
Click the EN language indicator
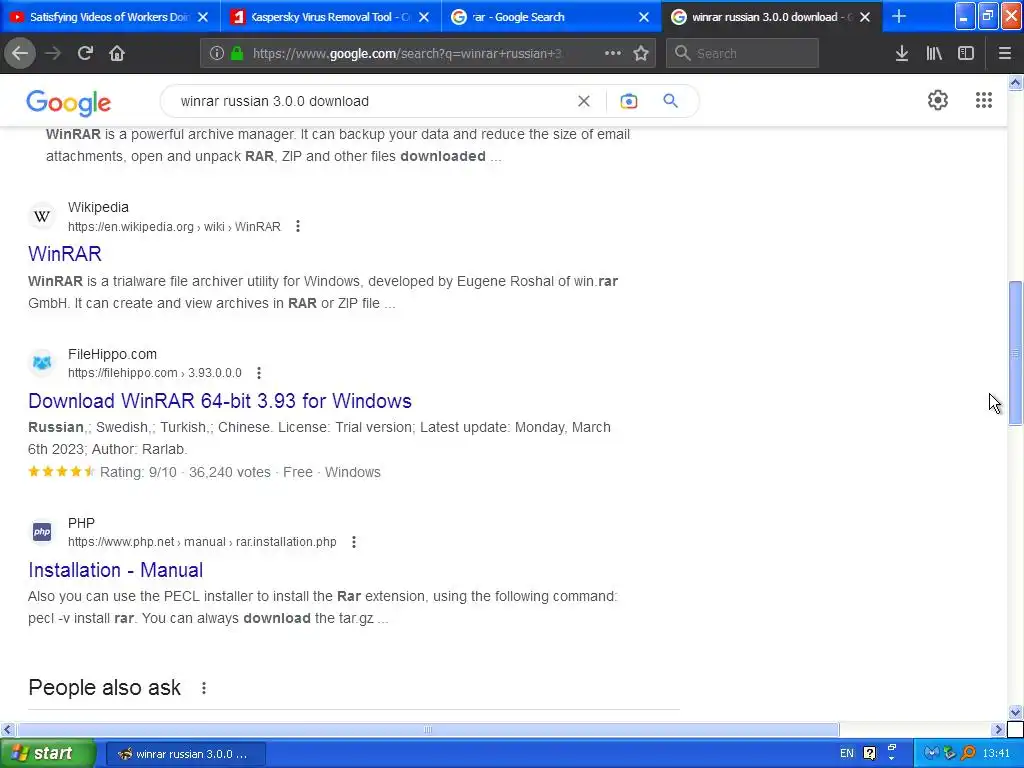846,754
